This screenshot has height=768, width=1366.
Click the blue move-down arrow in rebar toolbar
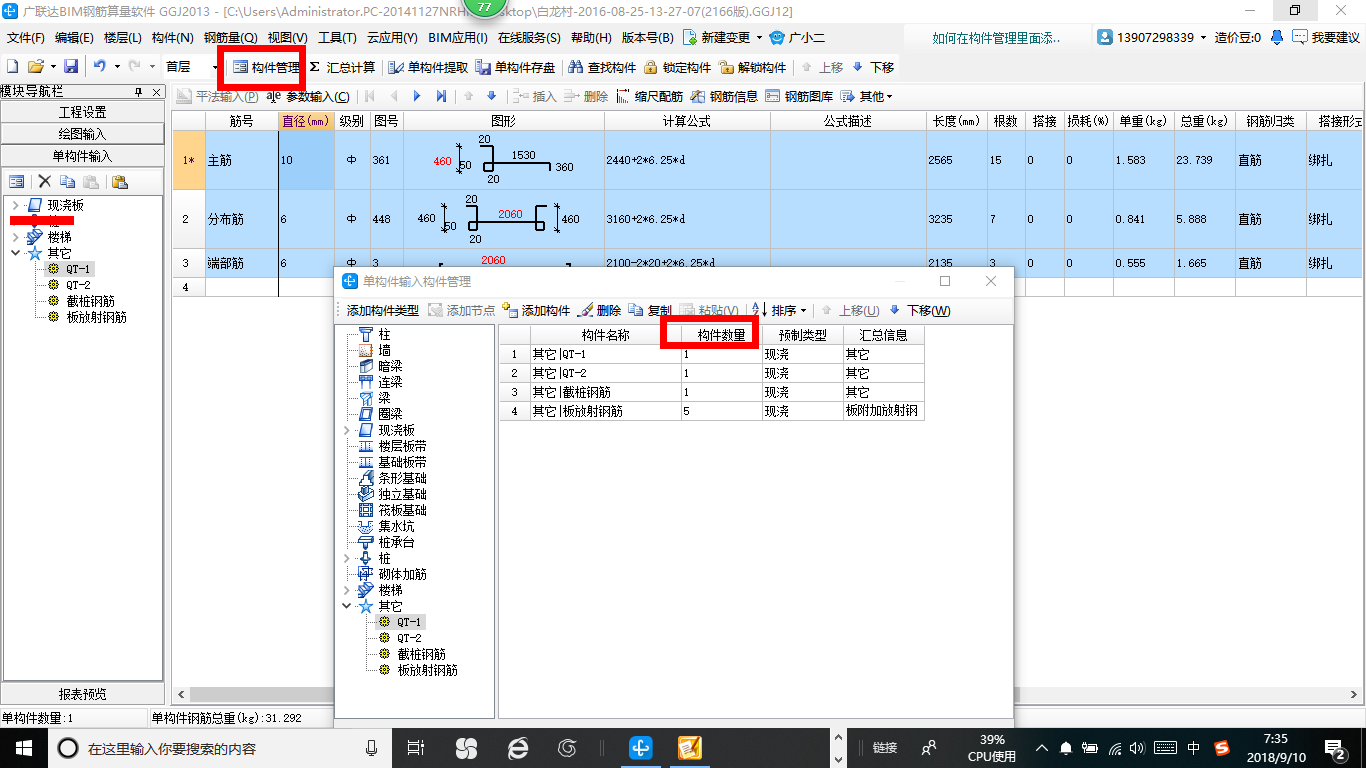coord(491,97)
